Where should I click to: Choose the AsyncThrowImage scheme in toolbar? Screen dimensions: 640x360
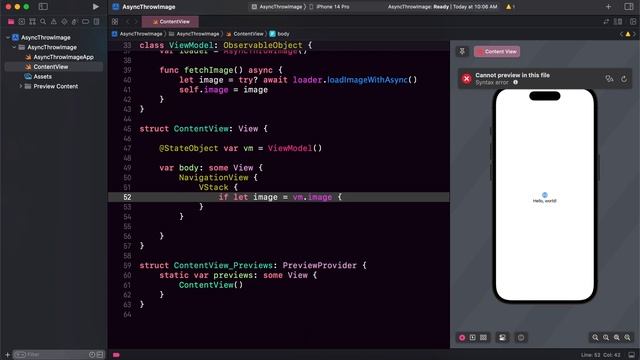pyautogui.click(x=278, y=7)
